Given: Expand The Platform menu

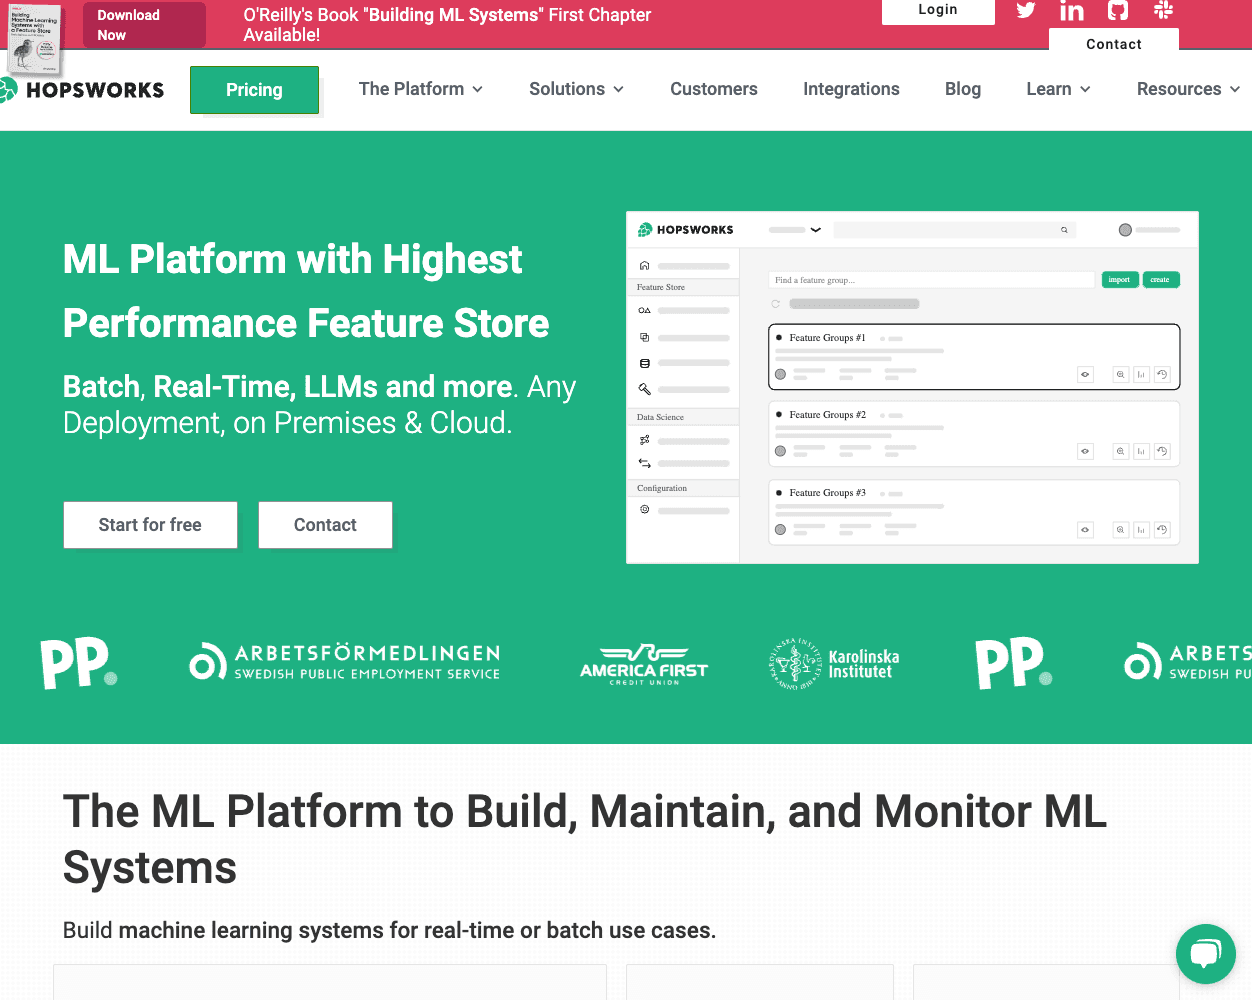Looking at the screenshot, I should [x=421, y=89].
